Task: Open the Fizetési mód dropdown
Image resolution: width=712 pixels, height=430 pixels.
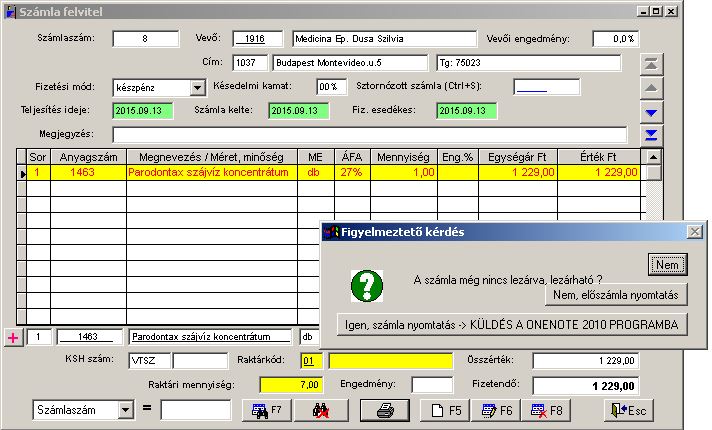Action: click(198, 88)
